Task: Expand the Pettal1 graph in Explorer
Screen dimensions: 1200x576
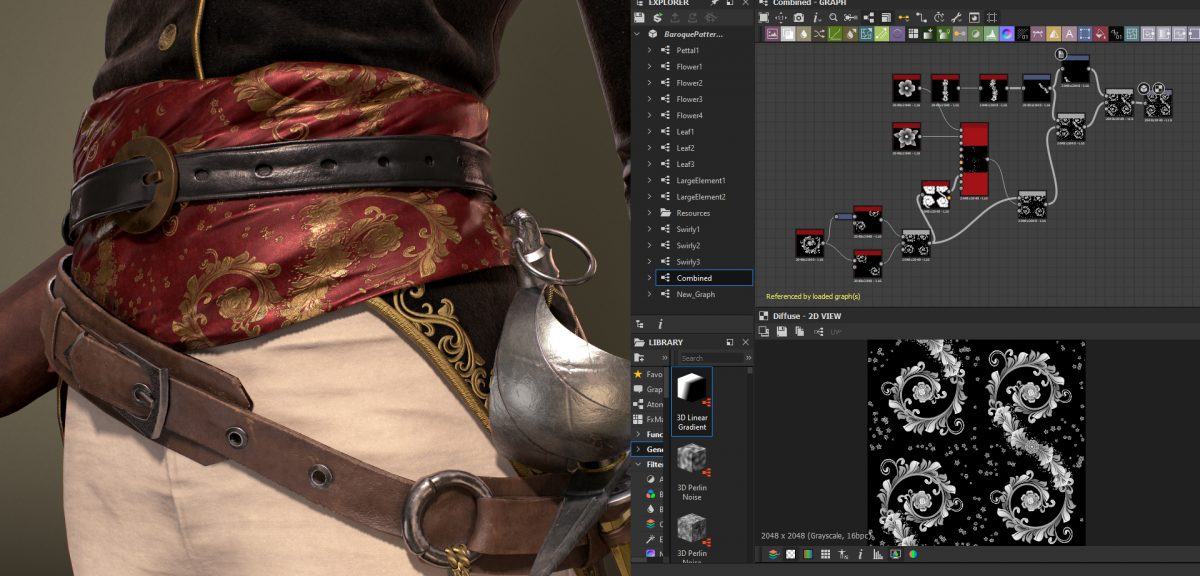Action: pyautogui.click(x=648, y=49)
